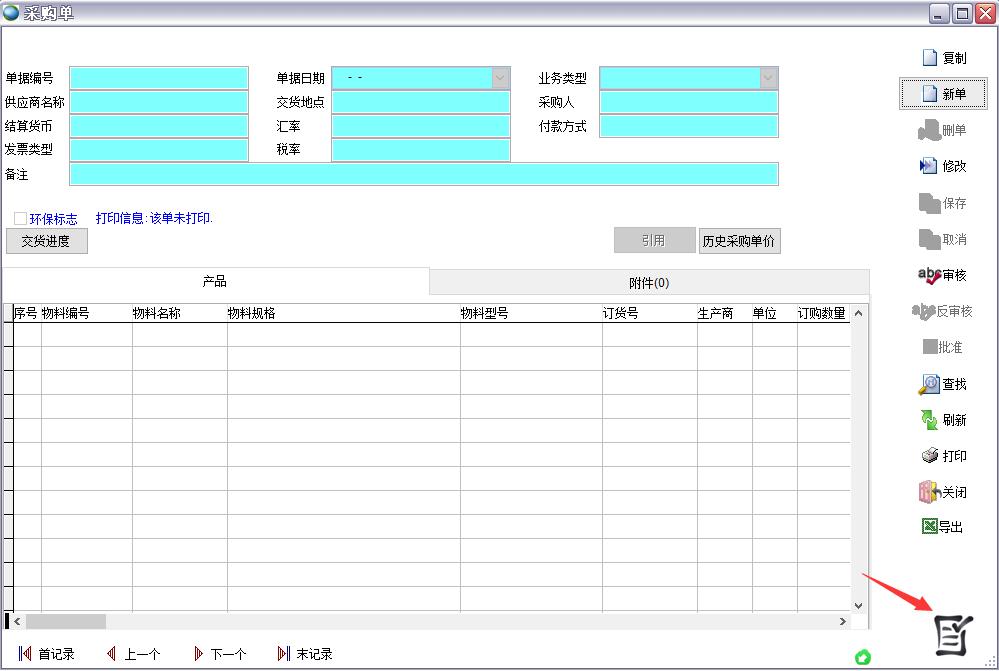Screen dimensions: 999x671
Task: Switch to the 附件(0) tab
Action: pyautogui.click(x=648, y=283)
